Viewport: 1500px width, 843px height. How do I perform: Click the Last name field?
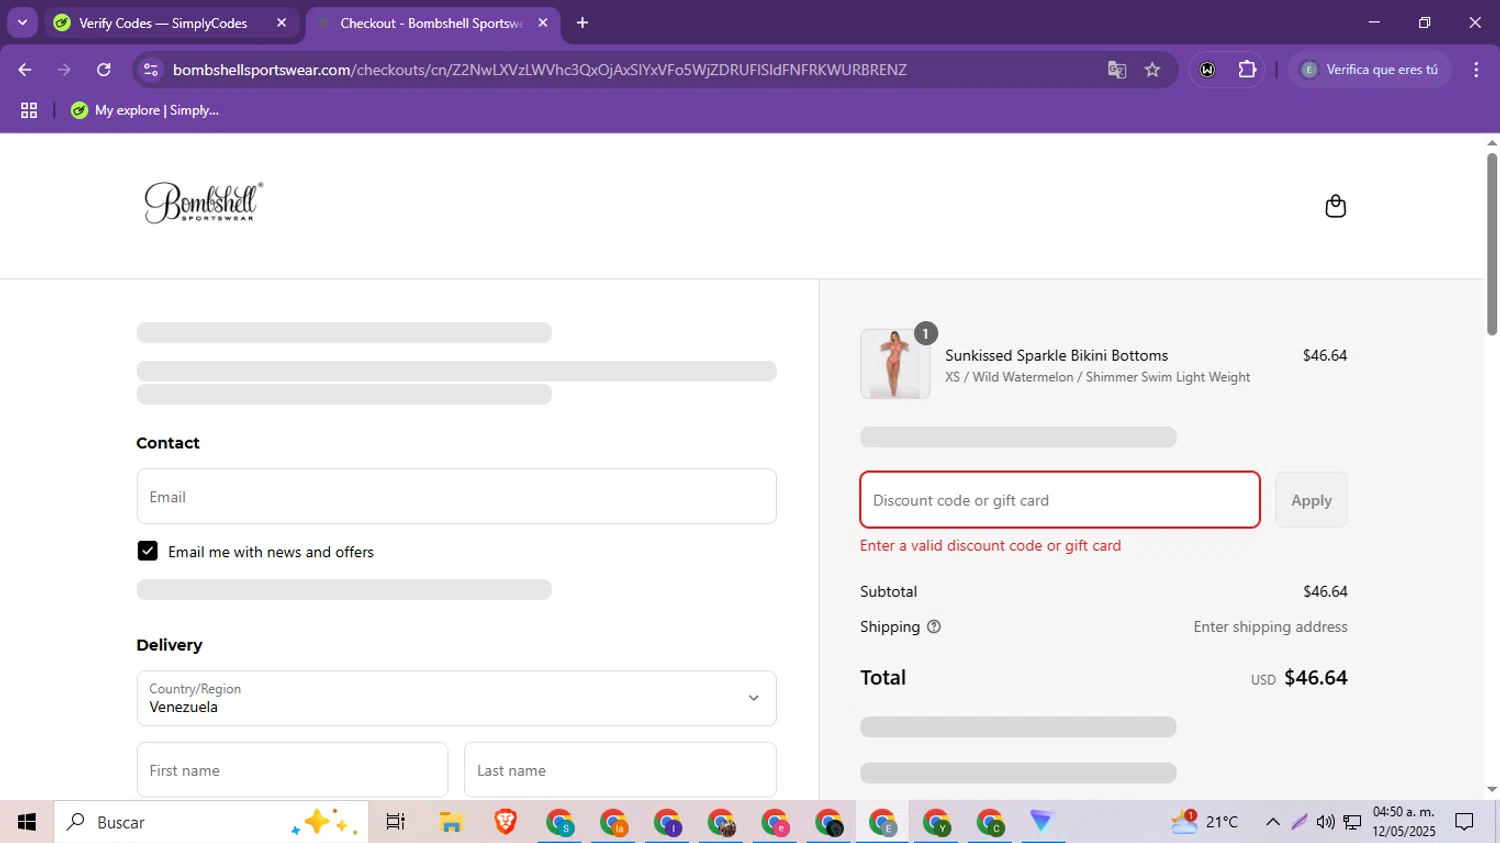(x=620, y=770)
